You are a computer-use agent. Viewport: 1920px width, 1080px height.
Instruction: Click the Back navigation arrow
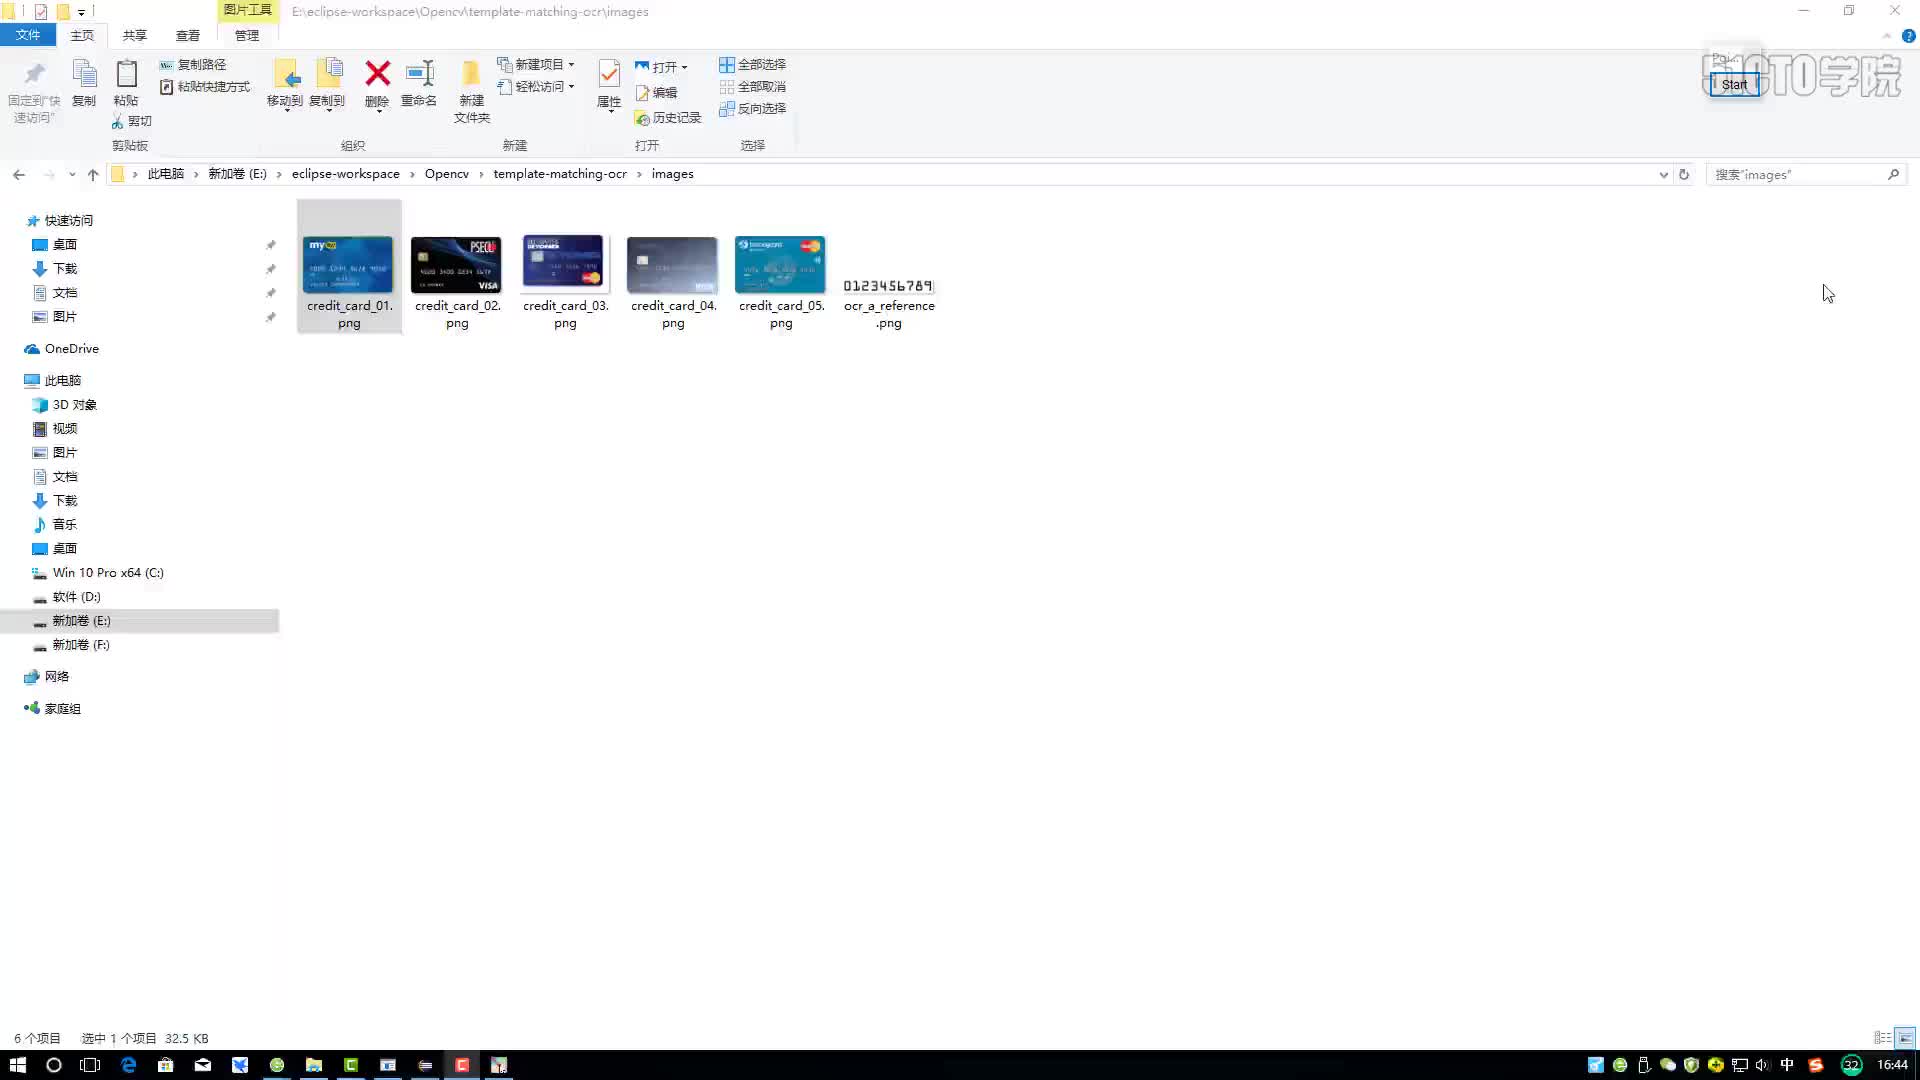[19, 174]
